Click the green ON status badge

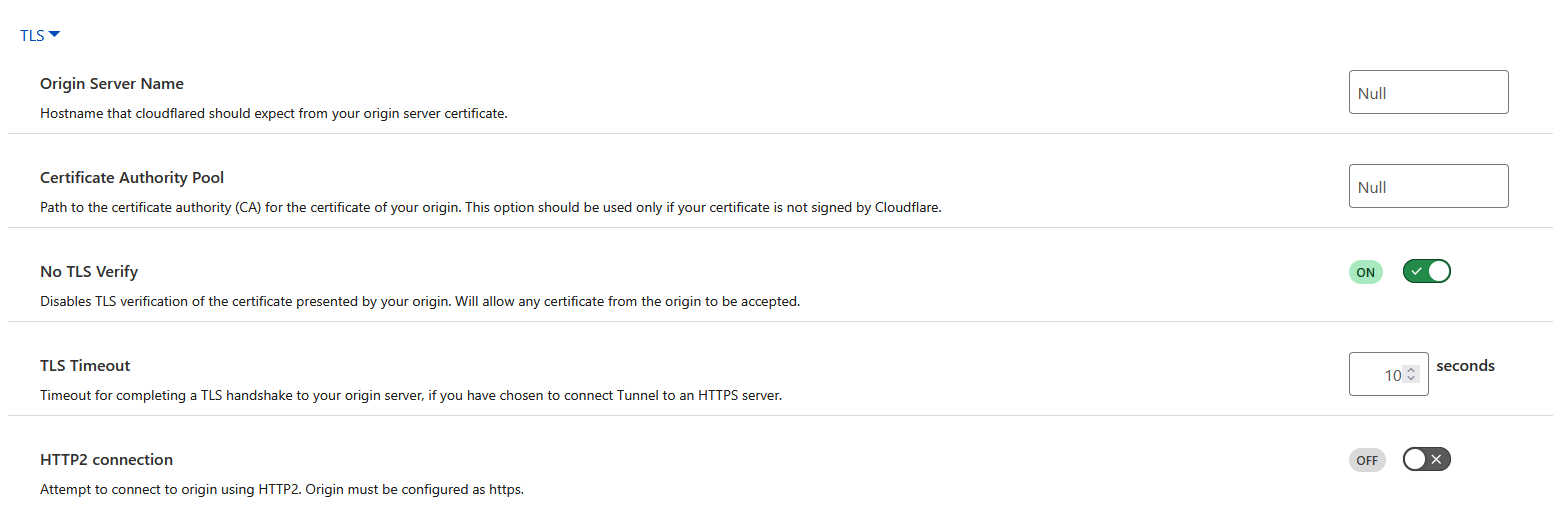[1365, 272]
